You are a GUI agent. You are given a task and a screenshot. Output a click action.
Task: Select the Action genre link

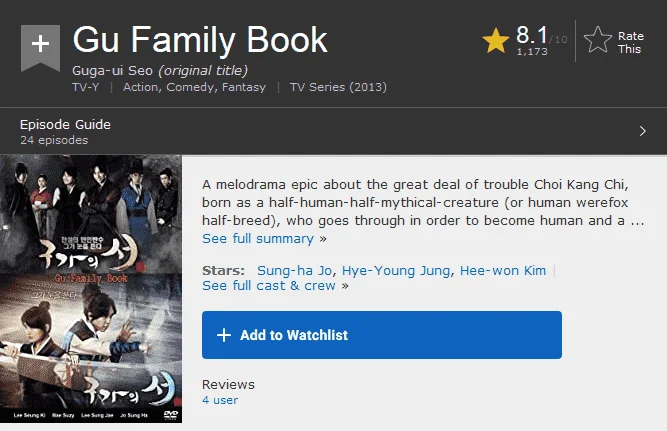tap(141, 87)
